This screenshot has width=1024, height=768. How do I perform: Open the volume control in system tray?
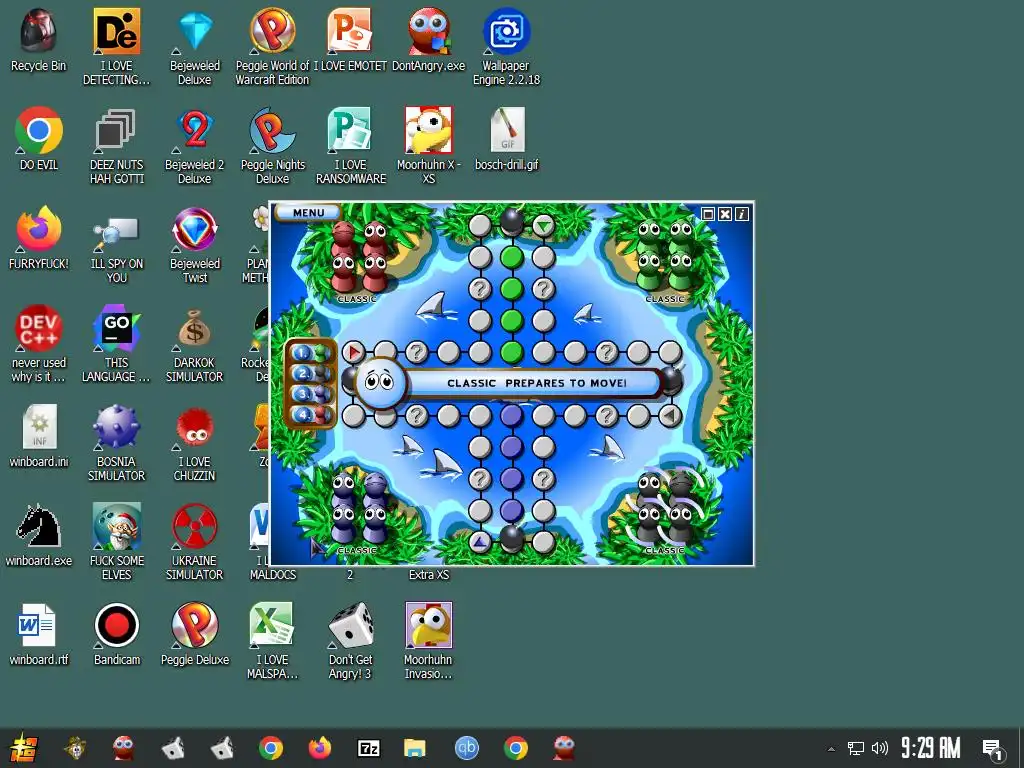pyautogui.click(x=880, y=748)
